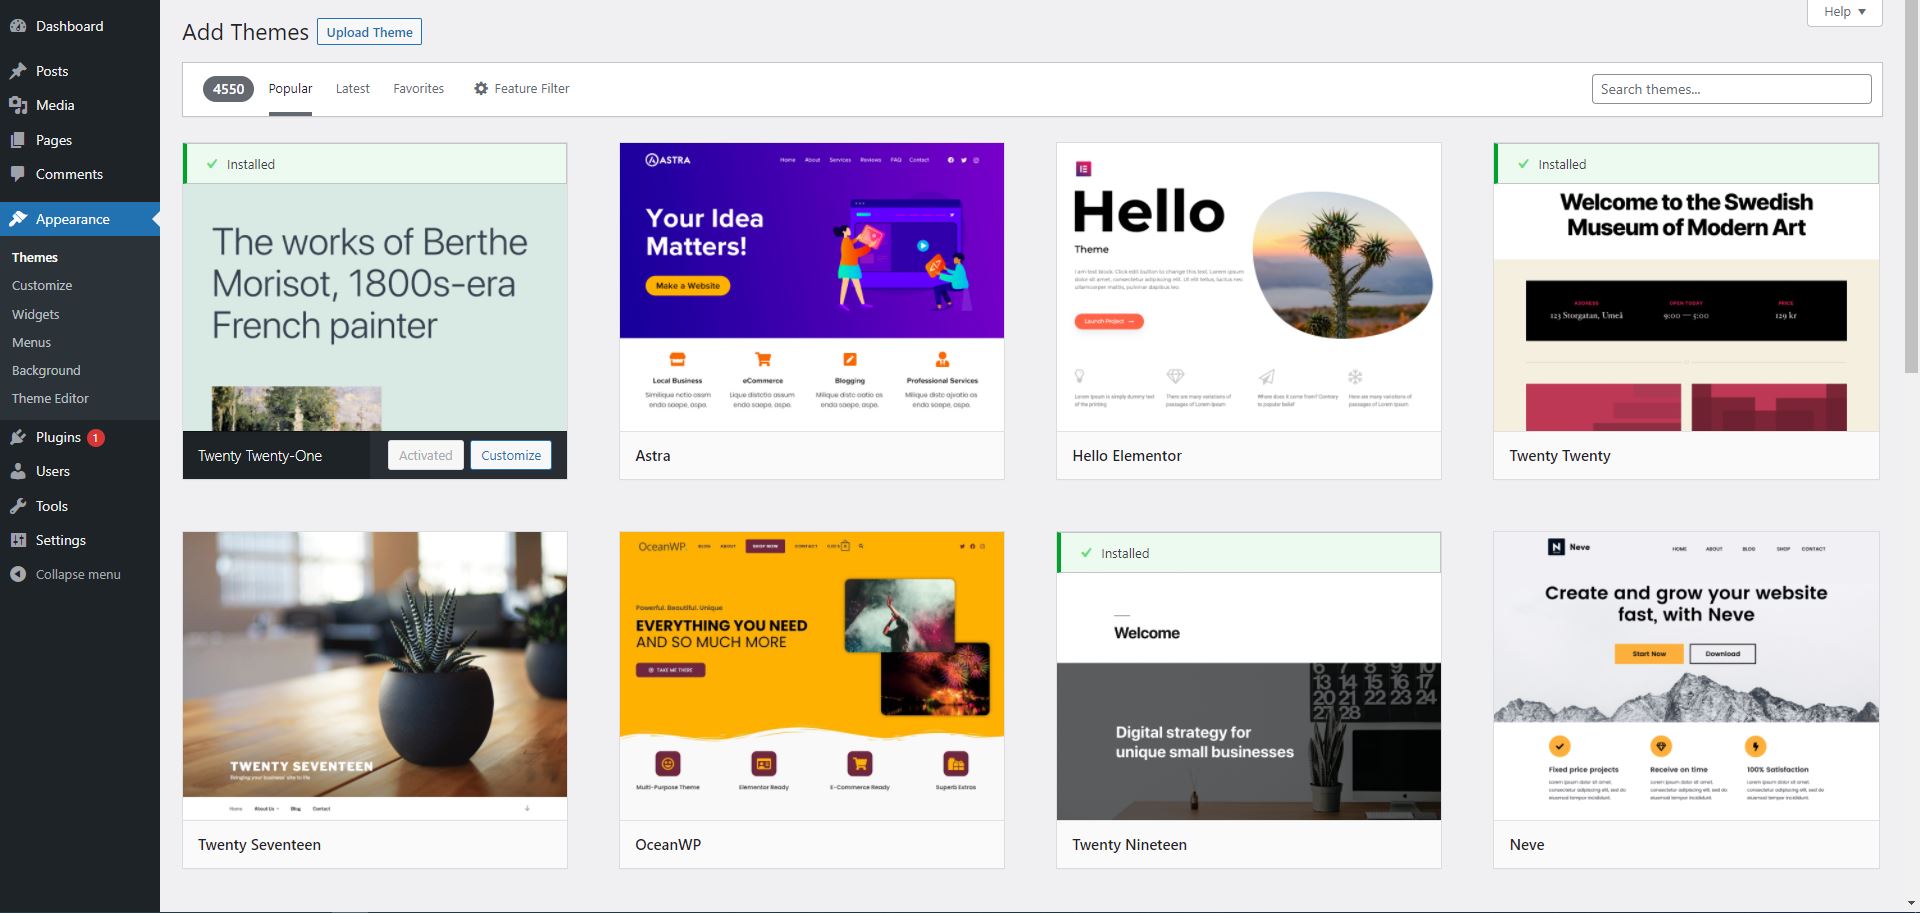This screenshot has width=1920, height=913.
Task: Open the Settings menu label
Action: pos(61,540)
